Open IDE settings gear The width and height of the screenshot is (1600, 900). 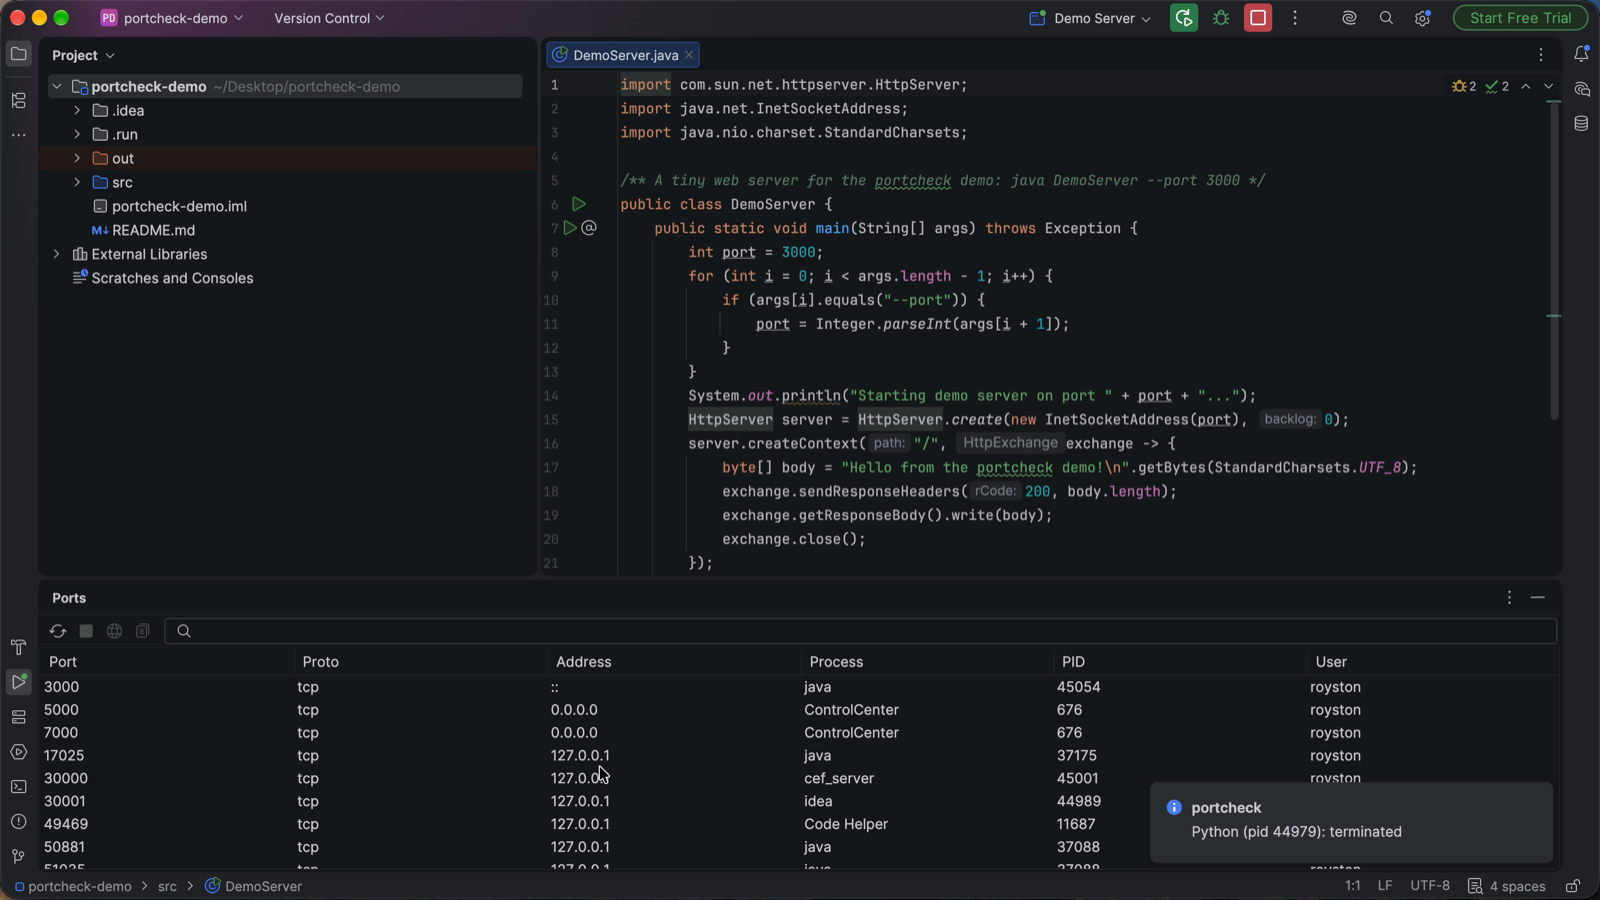coord(1423,18)
